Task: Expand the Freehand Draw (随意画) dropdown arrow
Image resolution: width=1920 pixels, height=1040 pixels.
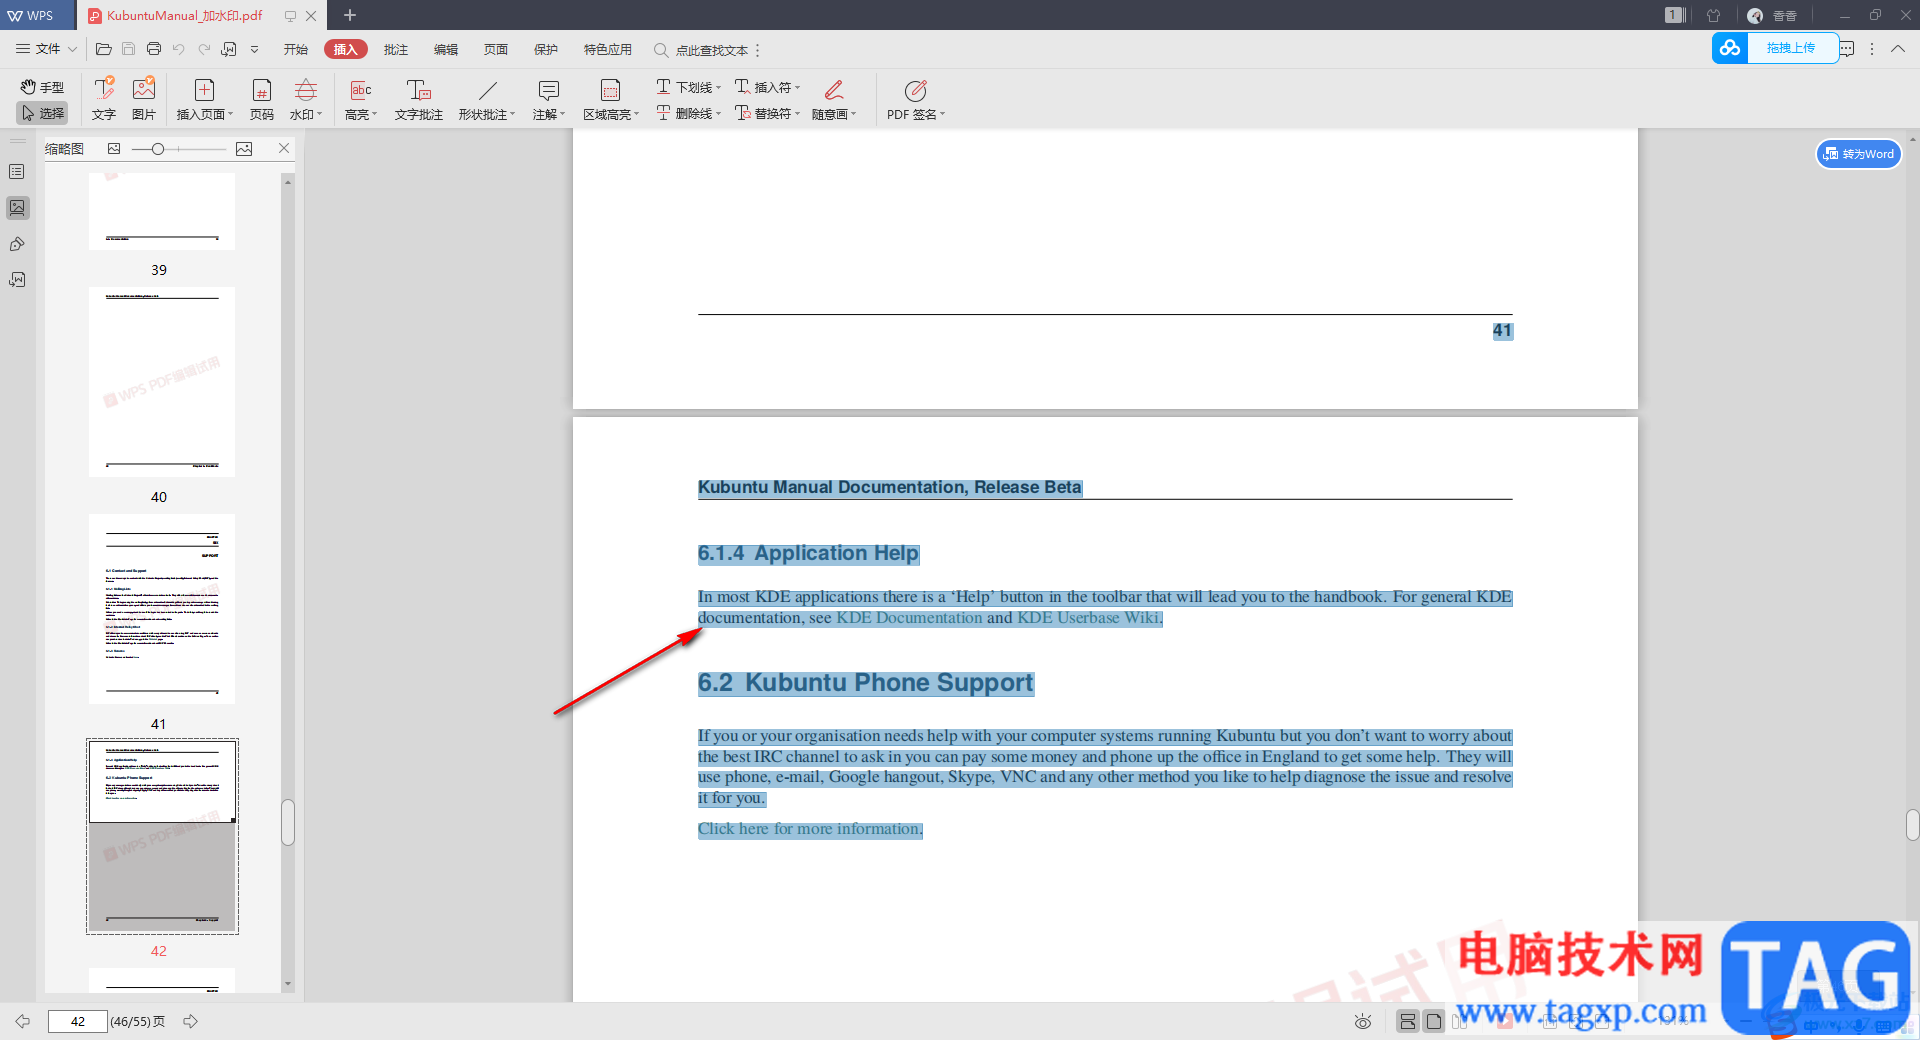Action: pos(854,114)
